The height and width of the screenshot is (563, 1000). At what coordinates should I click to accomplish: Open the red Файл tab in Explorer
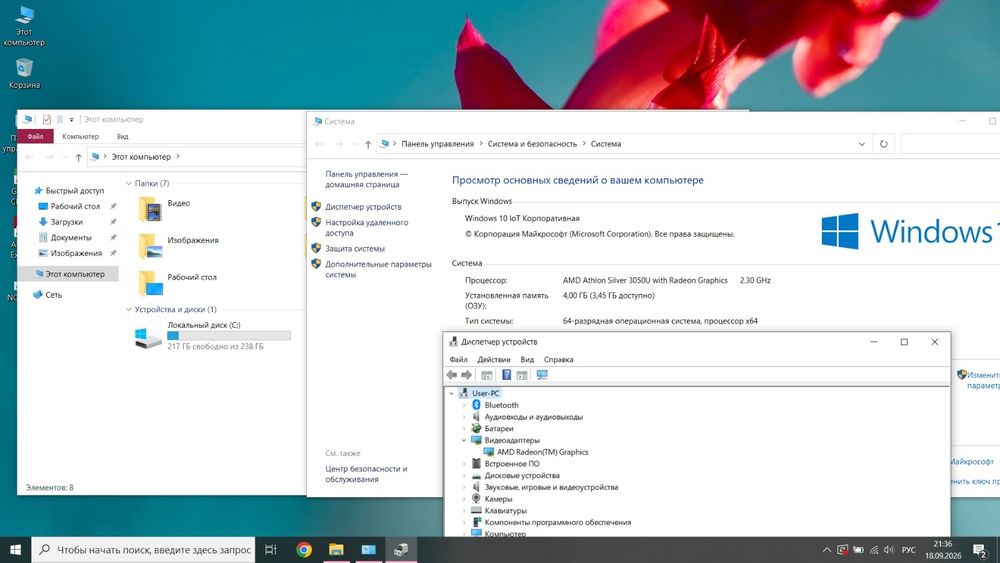point(36,136)
